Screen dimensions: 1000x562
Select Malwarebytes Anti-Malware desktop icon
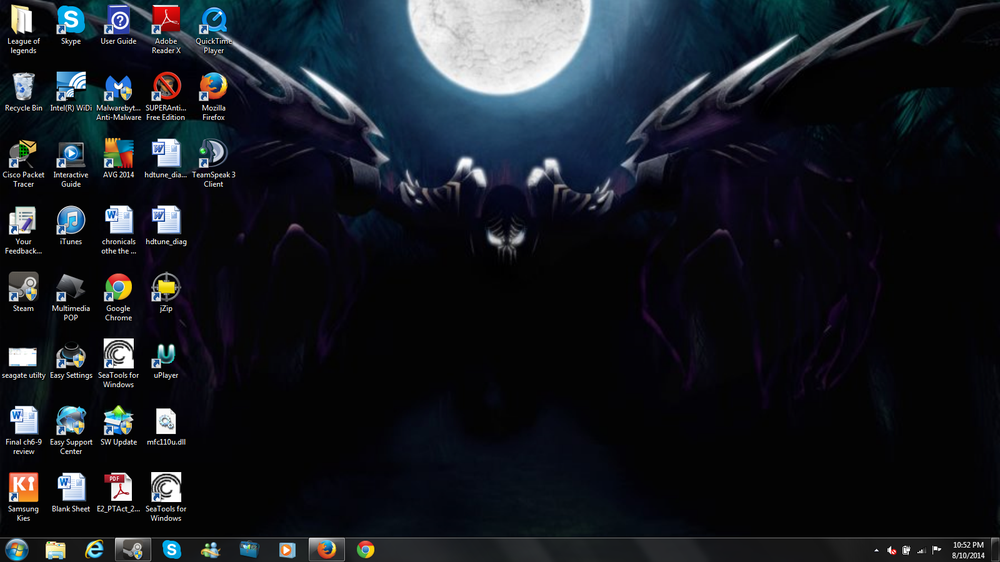118,97
